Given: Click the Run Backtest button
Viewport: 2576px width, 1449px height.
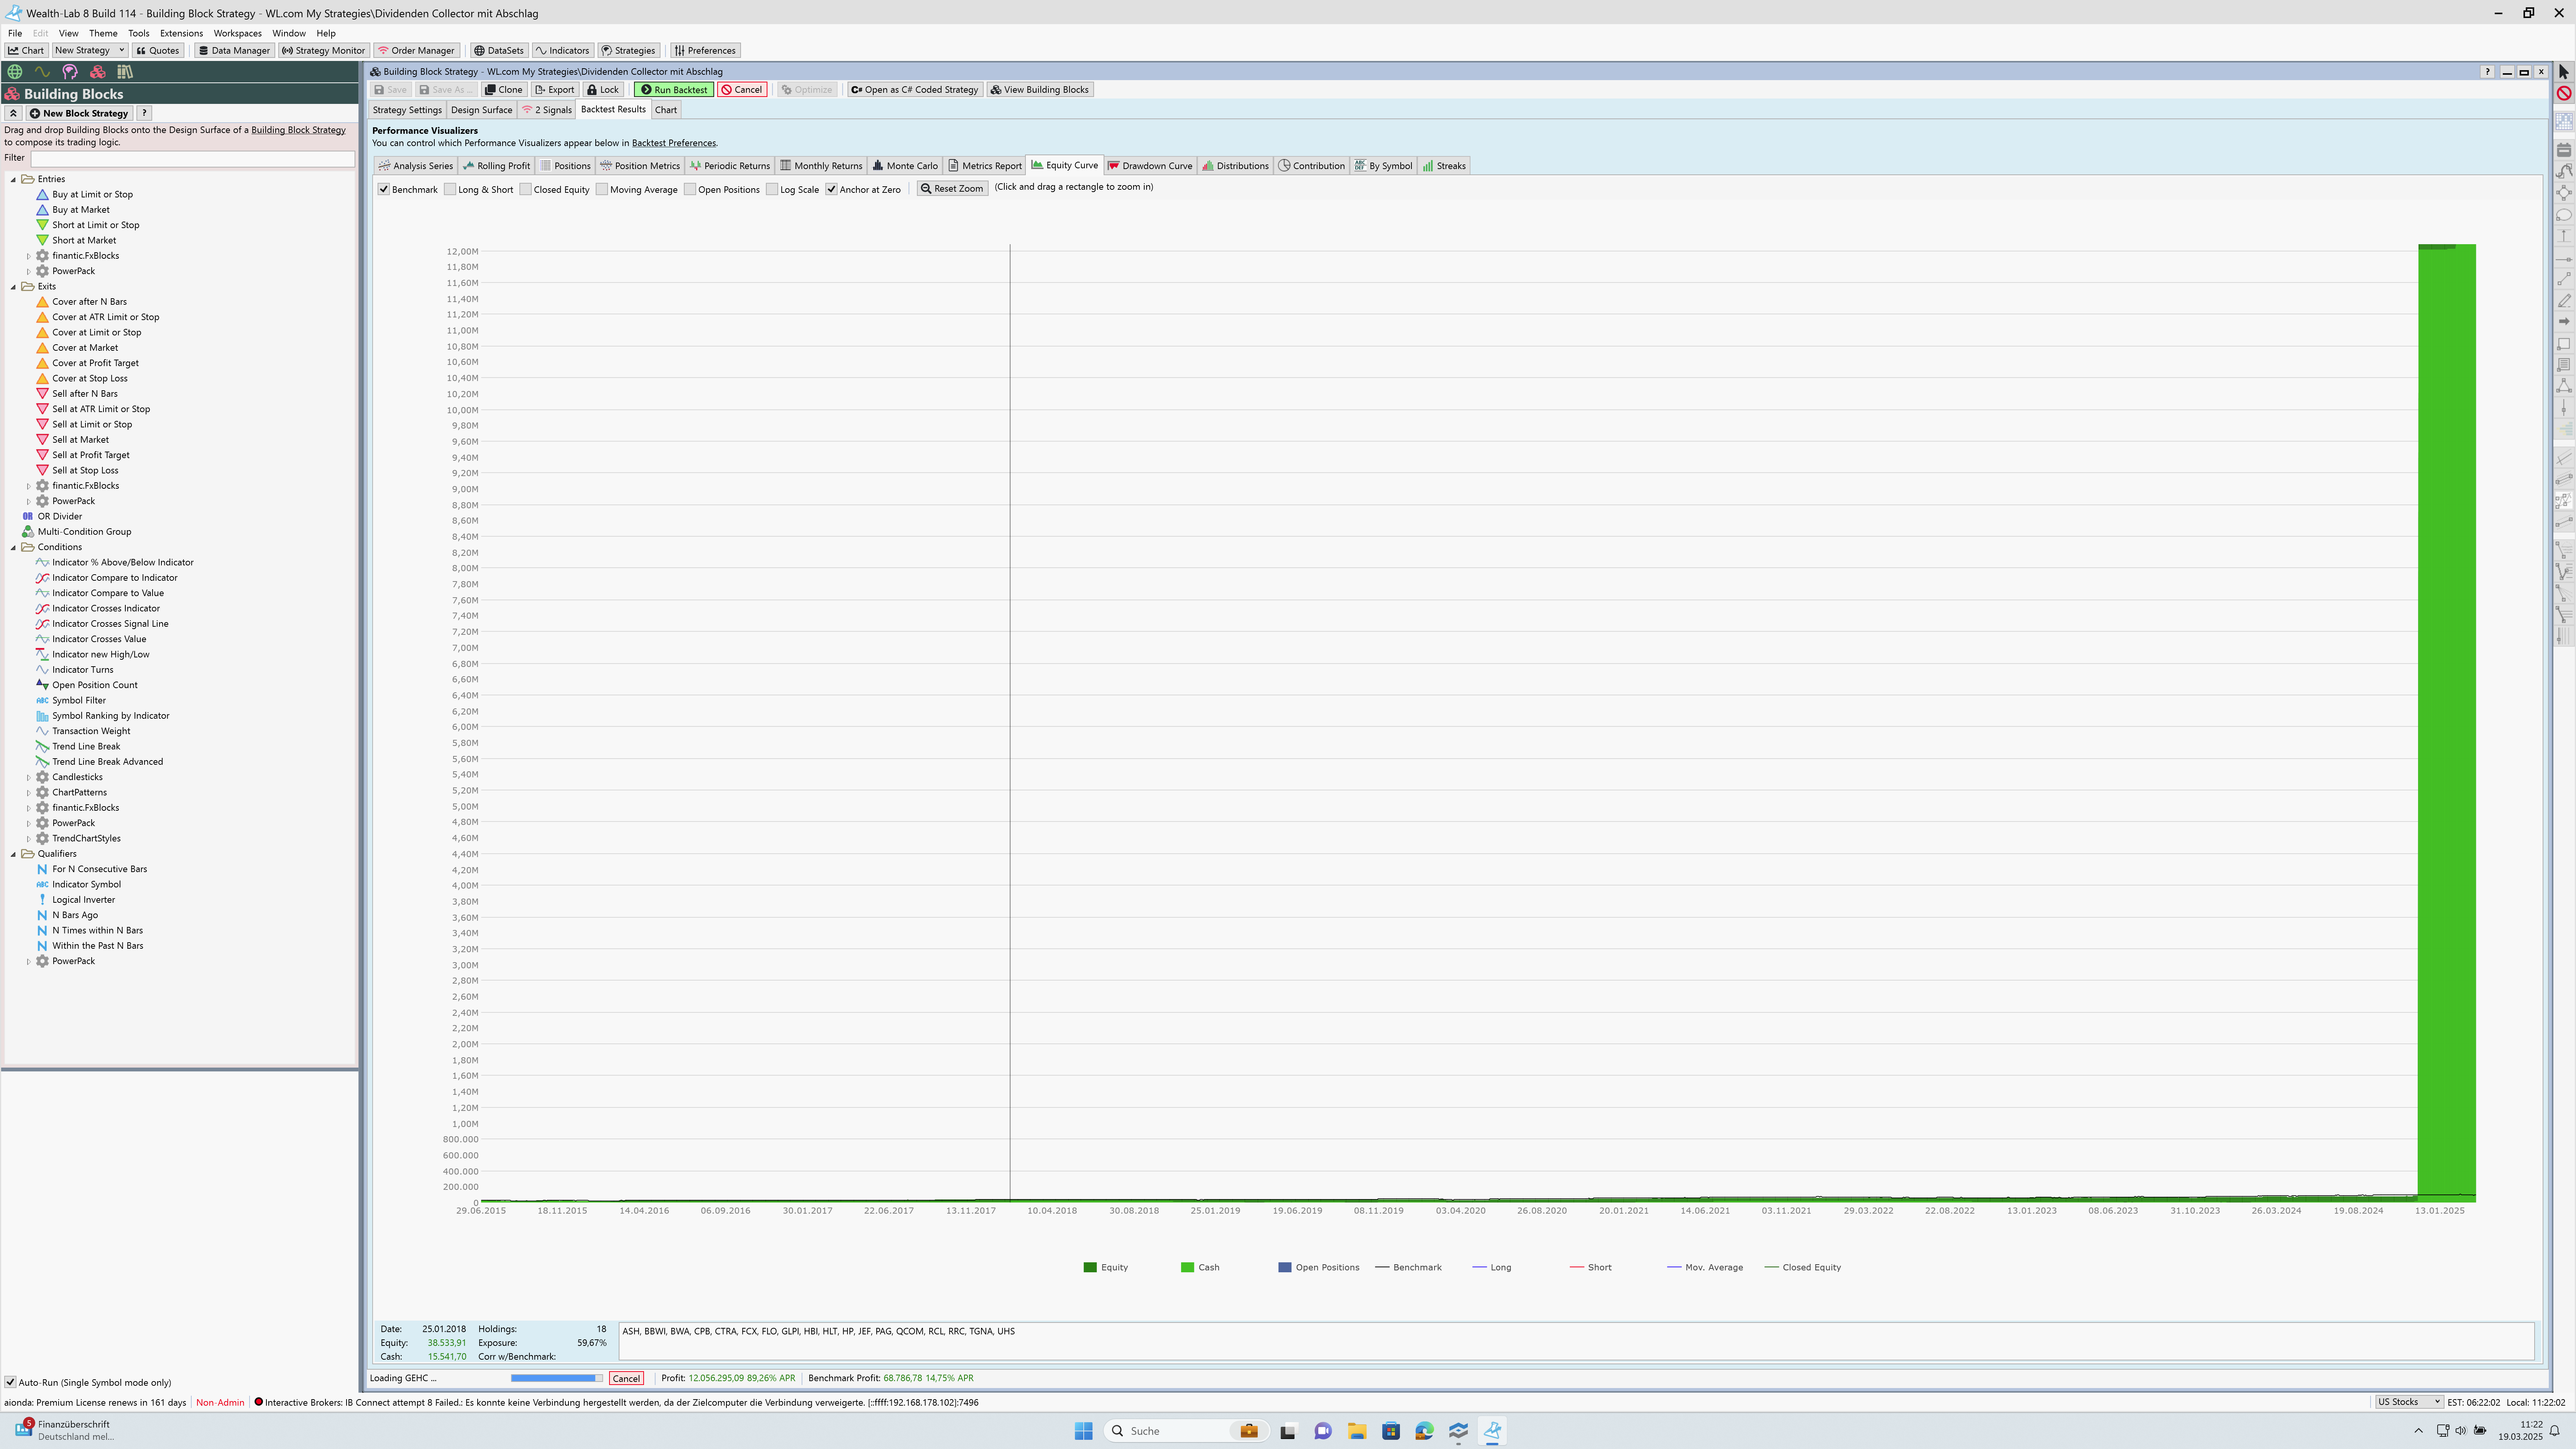Looking at the screenshot, I should (674, 90).
